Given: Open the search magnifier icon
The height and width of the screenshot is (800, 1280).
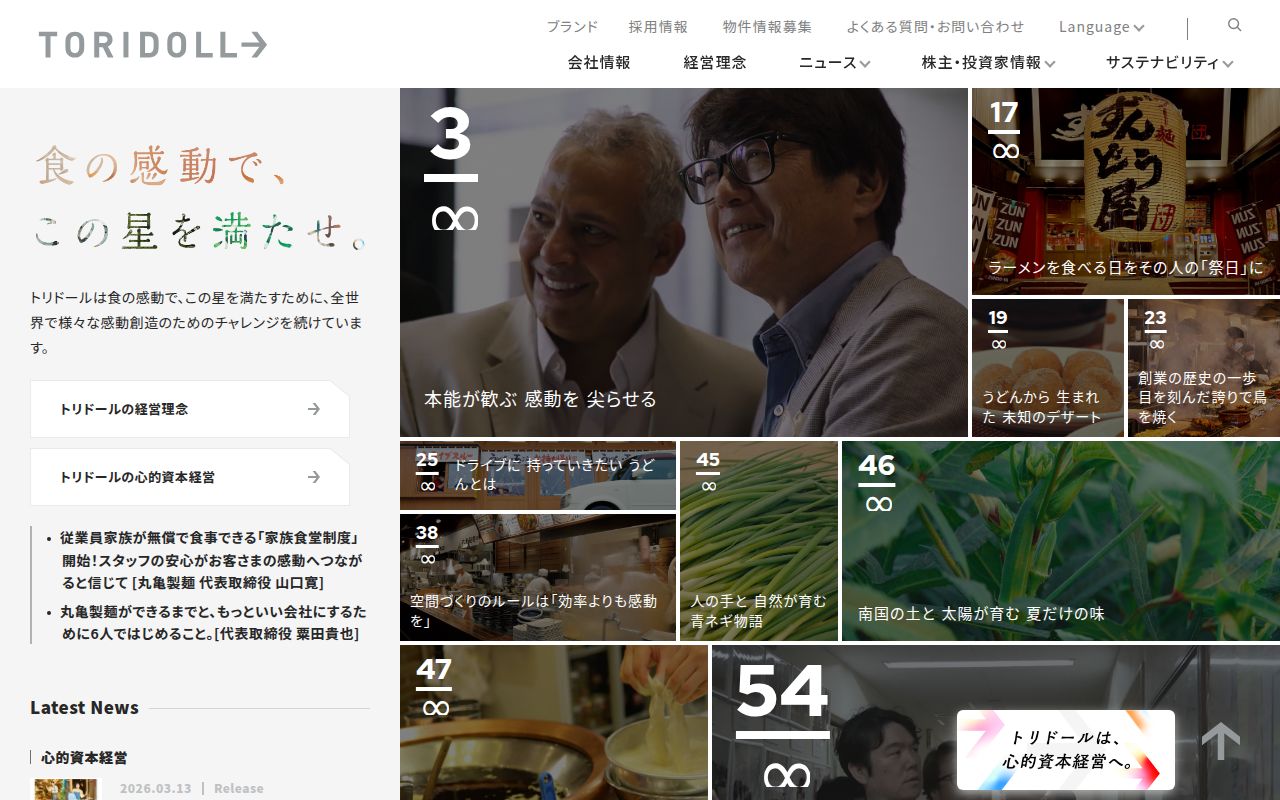Looking at the screenshot, I should 1234,25.
